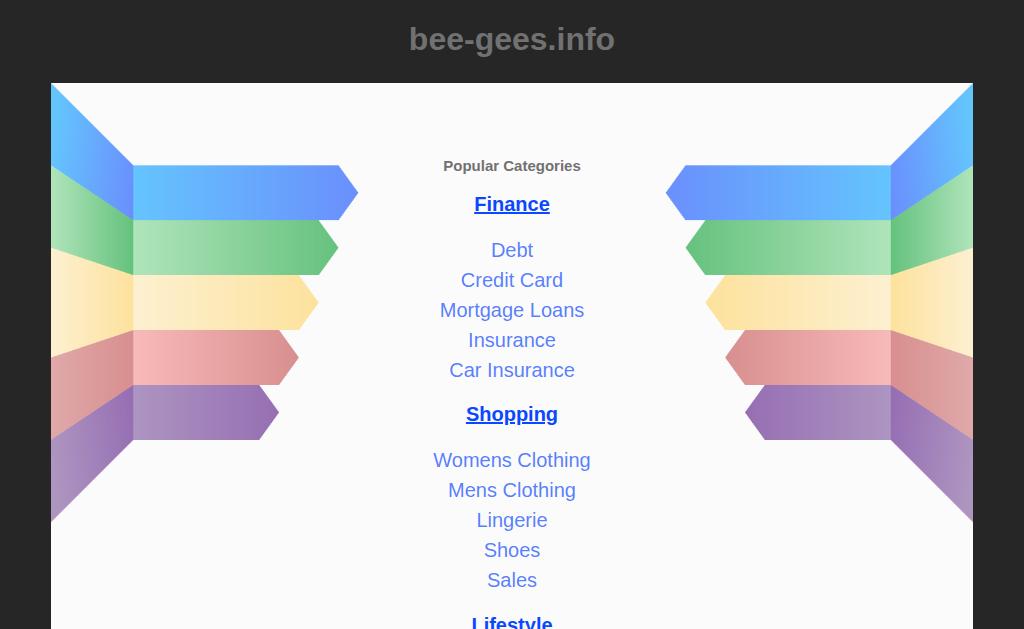Click the purple arrow banner on left

pyautogui.click(x=206, y=412)
